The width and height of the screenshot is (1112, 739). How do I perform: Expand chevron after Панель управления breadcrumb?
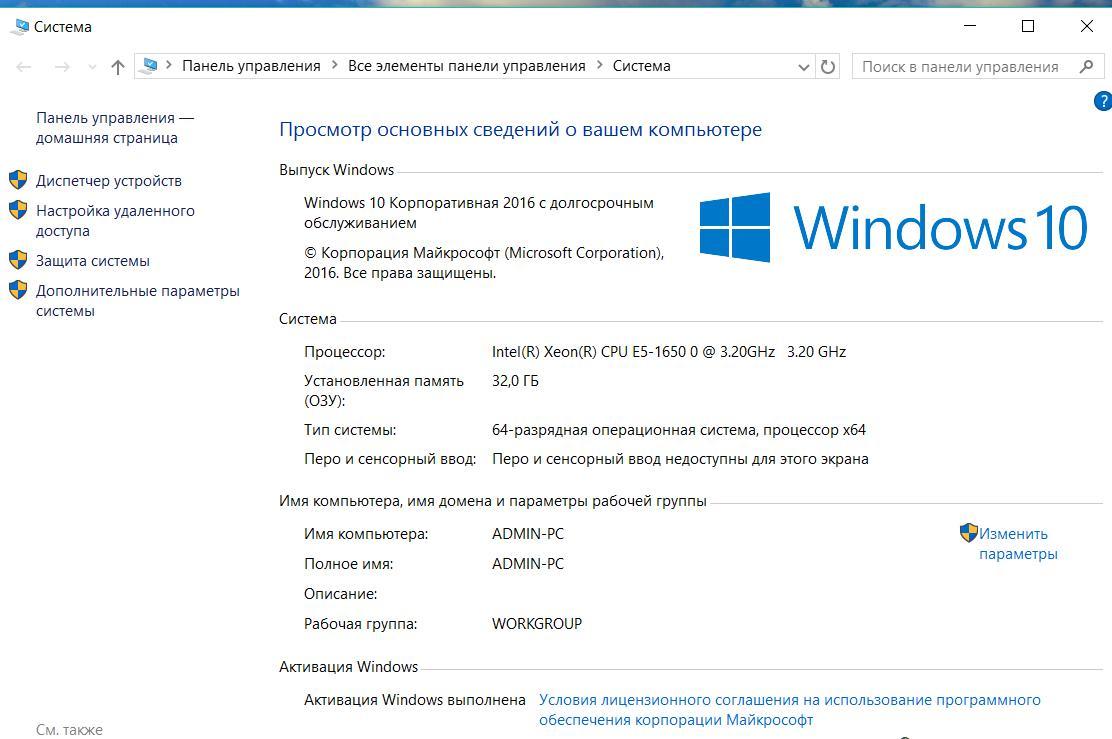[x=335, y=65]
